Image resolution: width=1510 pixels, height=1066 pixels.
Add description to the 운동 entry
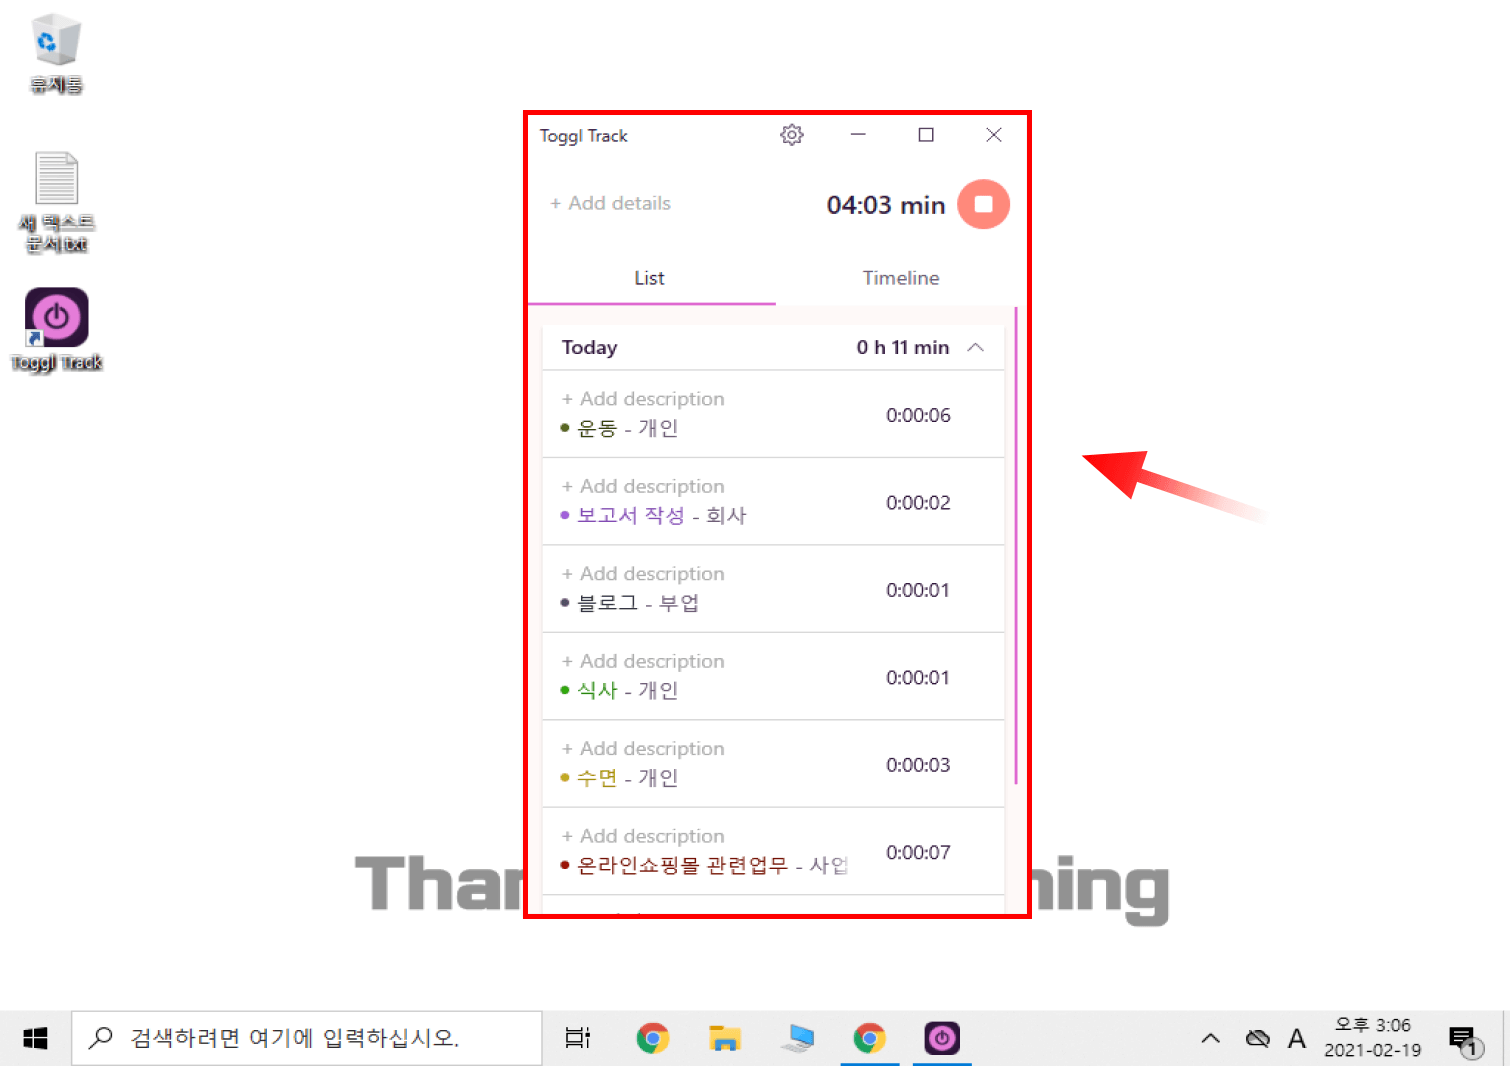tap(643, 398)
